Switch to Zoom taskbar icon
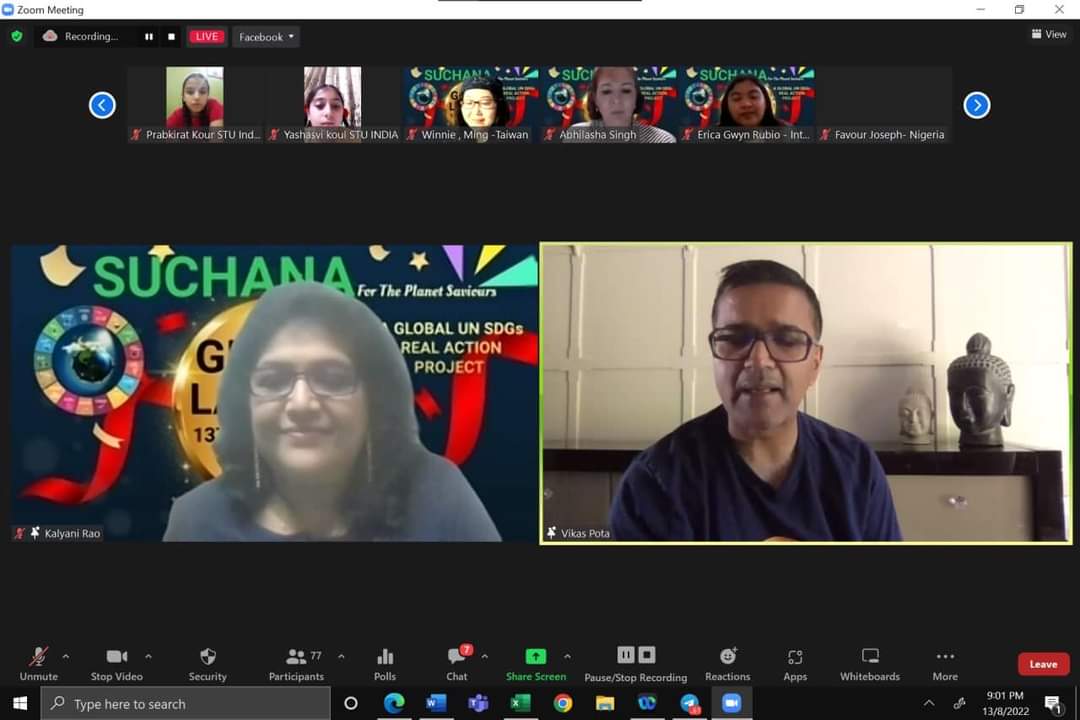1080x720 pixels. click(x=731, y=703)
